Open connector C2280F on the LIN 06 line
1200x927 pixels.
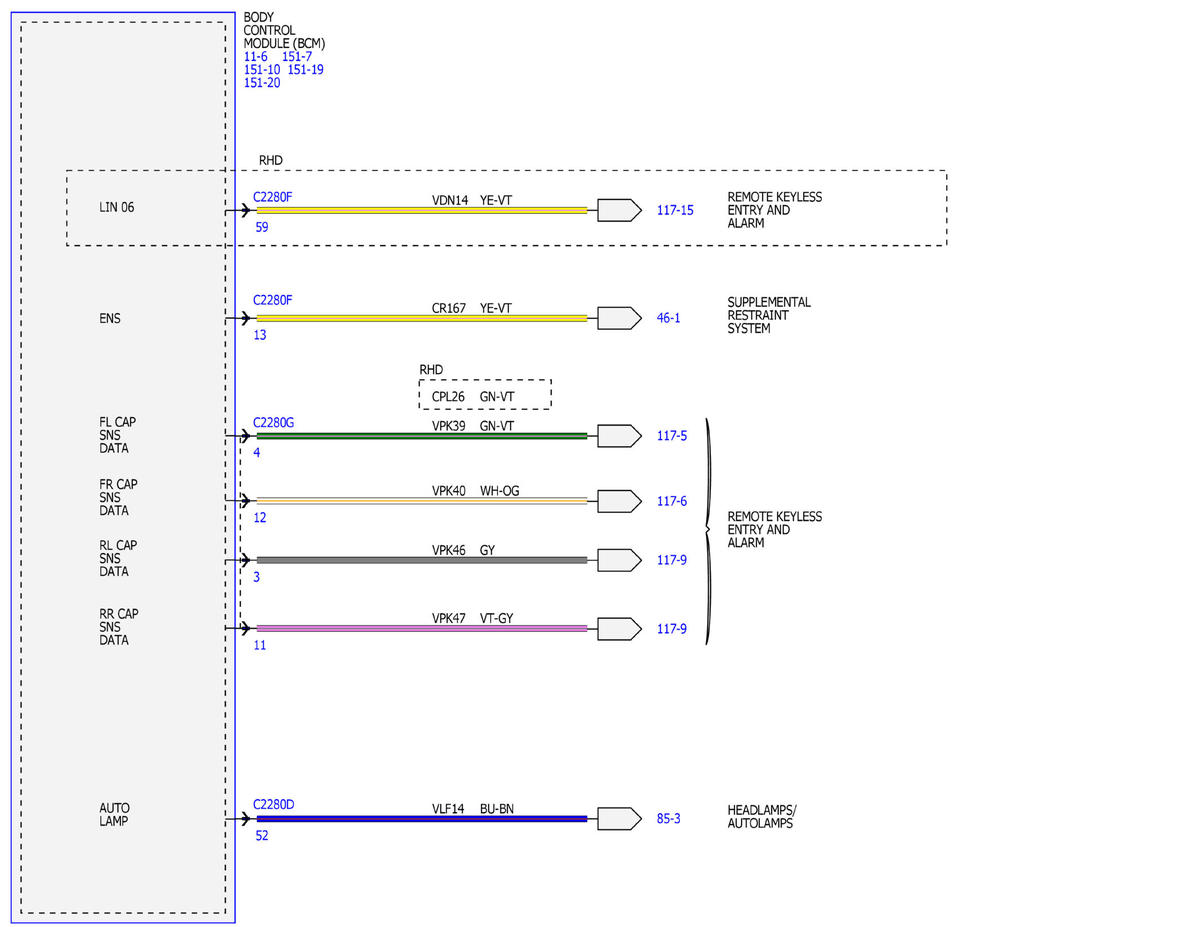(x=273, y=197)
